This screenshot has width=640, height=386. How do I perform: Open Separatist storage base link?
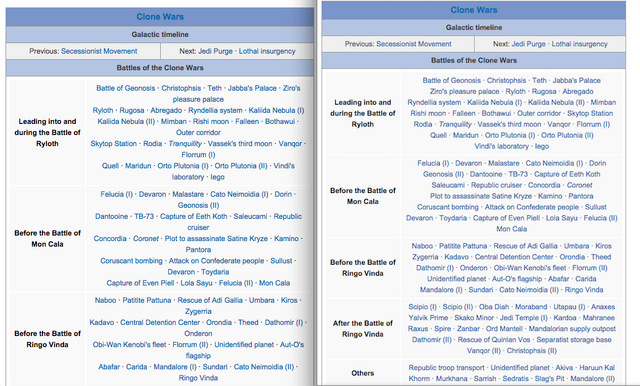[x=574, y=340]
